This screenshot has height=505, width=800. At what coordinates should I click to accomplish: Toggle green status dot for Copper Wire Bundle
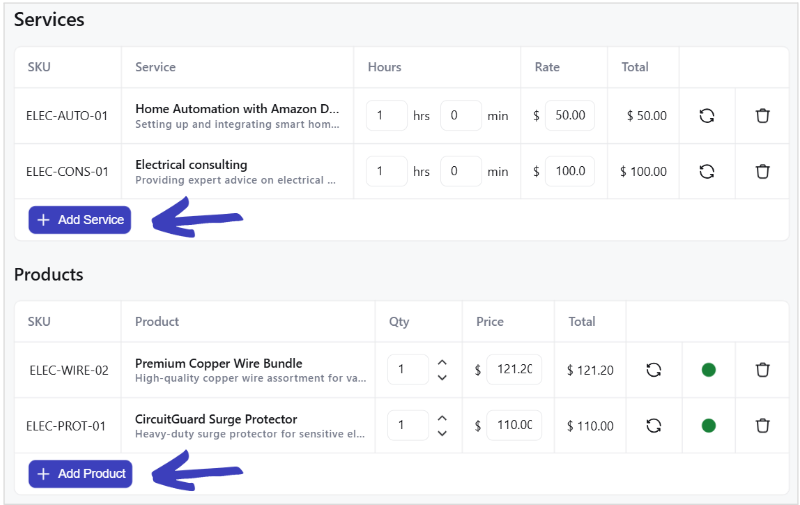click(708, 370)
